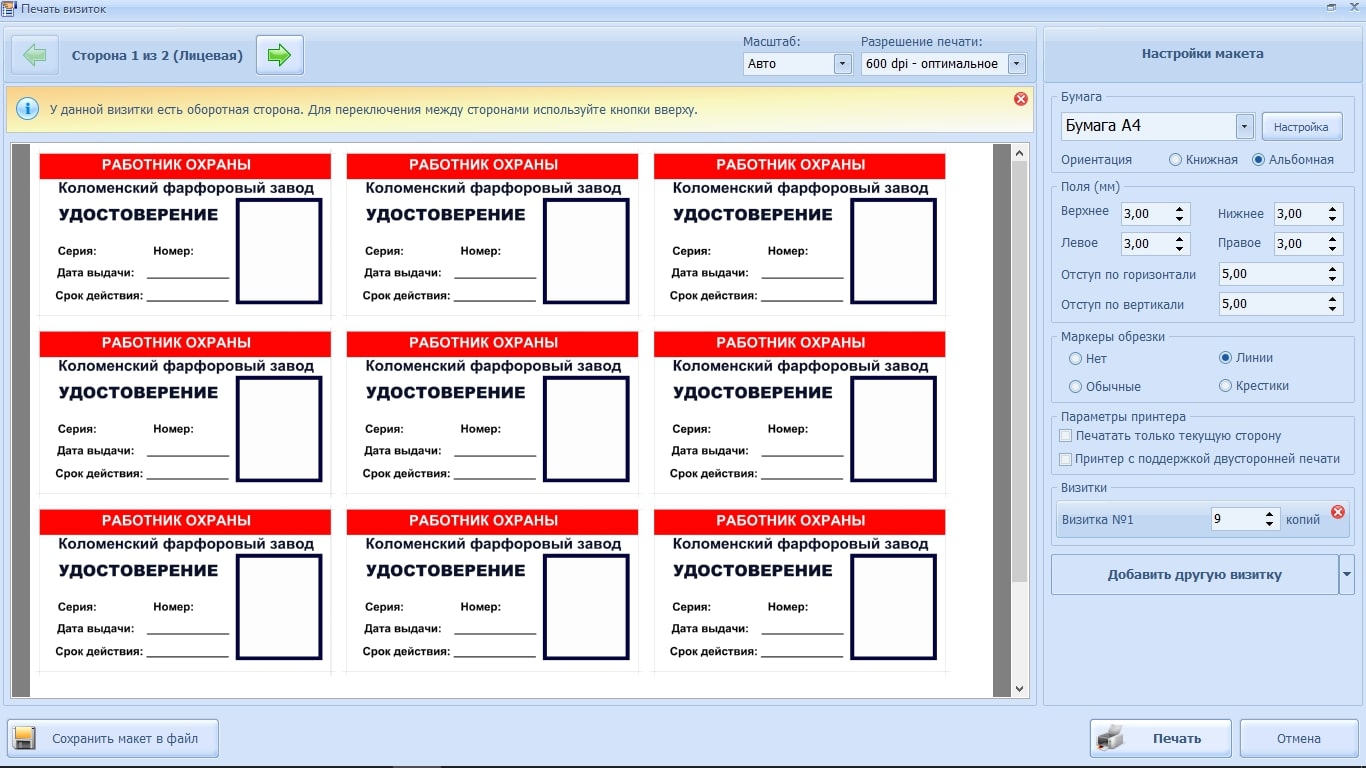1366x768 pixels.
Task: Open arrow next to Добавить другую визитку
Action: point(1347,575)
